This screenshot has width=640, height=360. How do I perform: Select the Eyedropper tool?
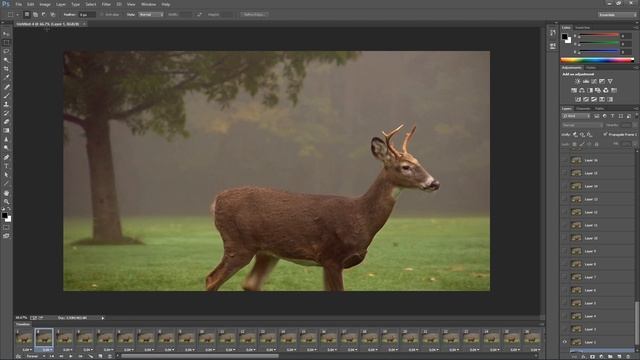click(6, 78)
